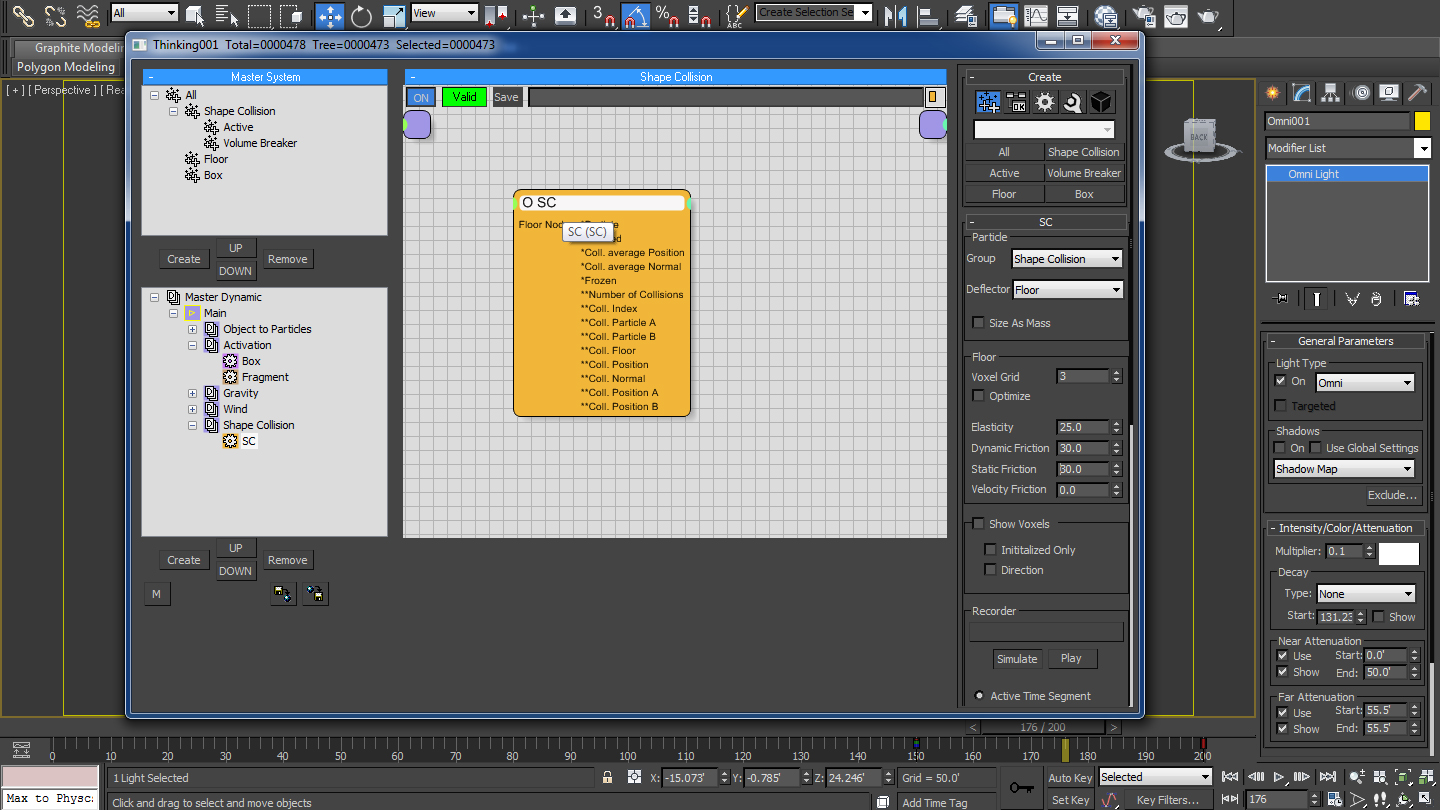Select Volume Breaker in Master System tree
This screenshot has height=810, width=1440.
pos(259,143)
